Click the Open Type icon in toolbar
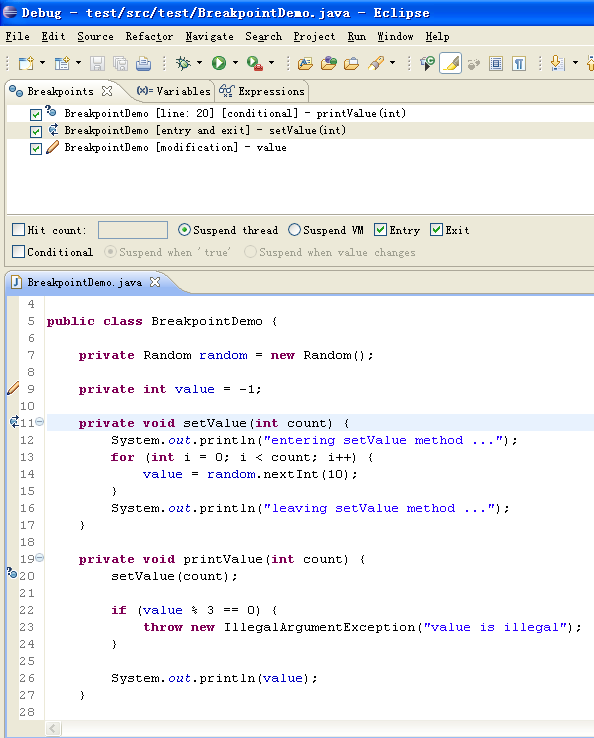The image size is (594, 738). pyautogui.click(x=328, y=64)
